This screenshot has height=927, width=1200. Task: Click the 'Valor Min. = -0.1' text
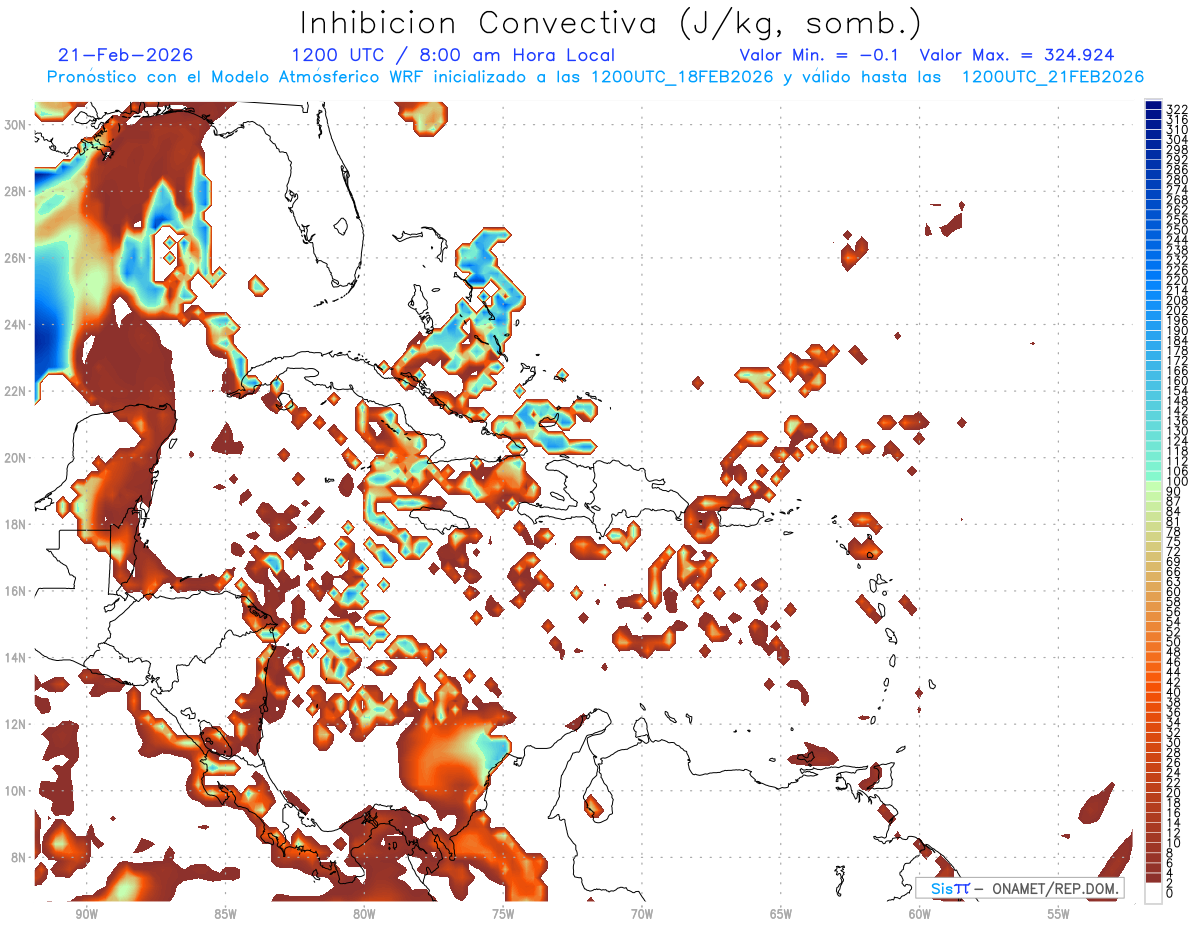(819, 55)
